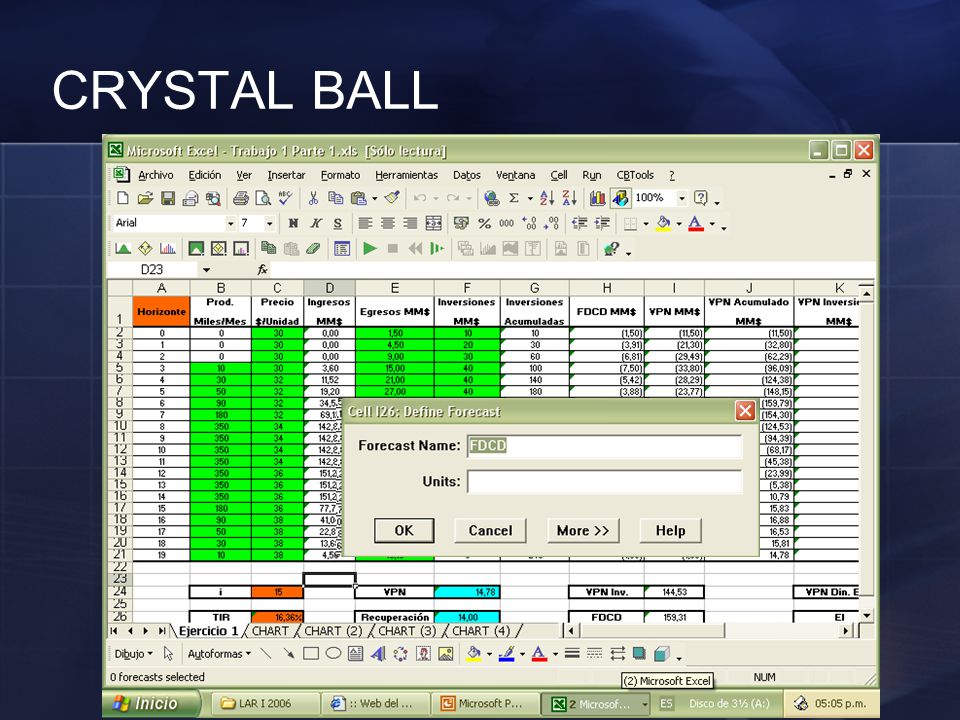The image size is (960, 720).
Task: Expand the taskbar Excel group arrow
Action: (644, 705)
